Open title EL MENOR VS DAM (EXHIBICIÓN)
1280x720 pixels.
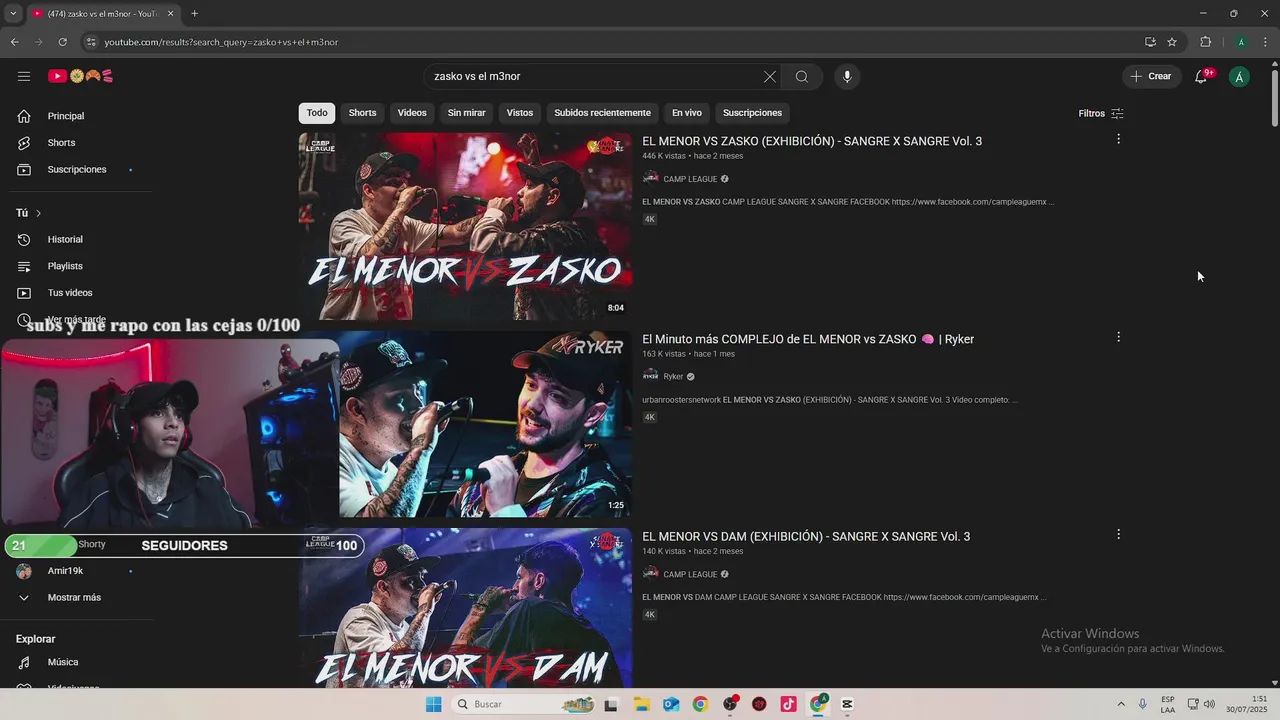pos(806,537)
